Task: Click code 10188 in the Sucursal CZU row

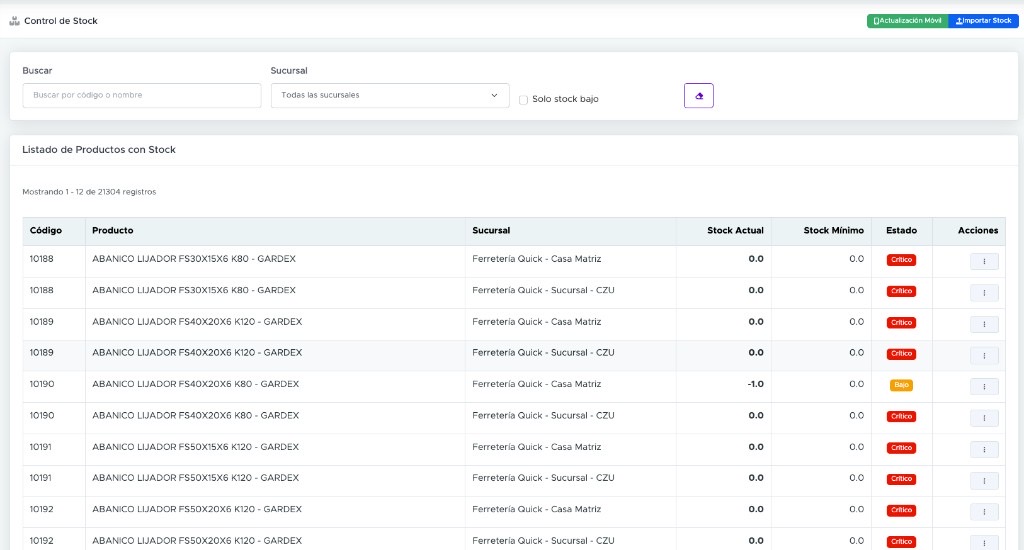Action: coord(41,290)
